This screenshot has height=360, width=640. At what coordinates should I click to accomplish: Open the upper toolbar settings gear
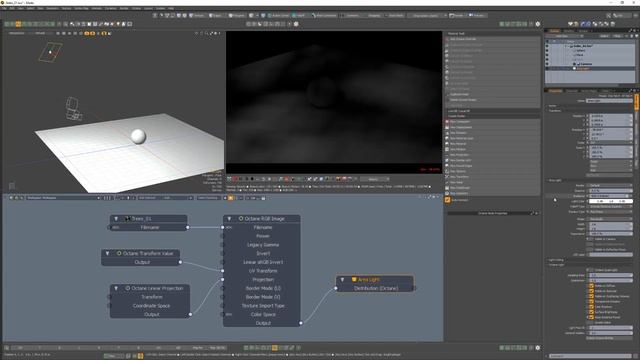538,24
